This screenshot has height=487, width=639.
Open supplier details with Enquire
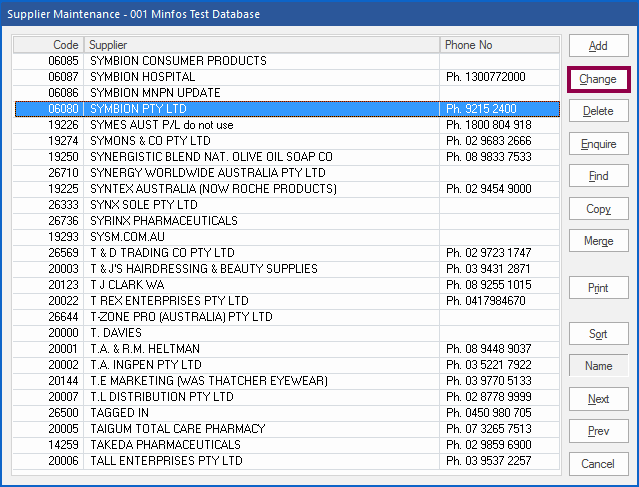point(598,144)
